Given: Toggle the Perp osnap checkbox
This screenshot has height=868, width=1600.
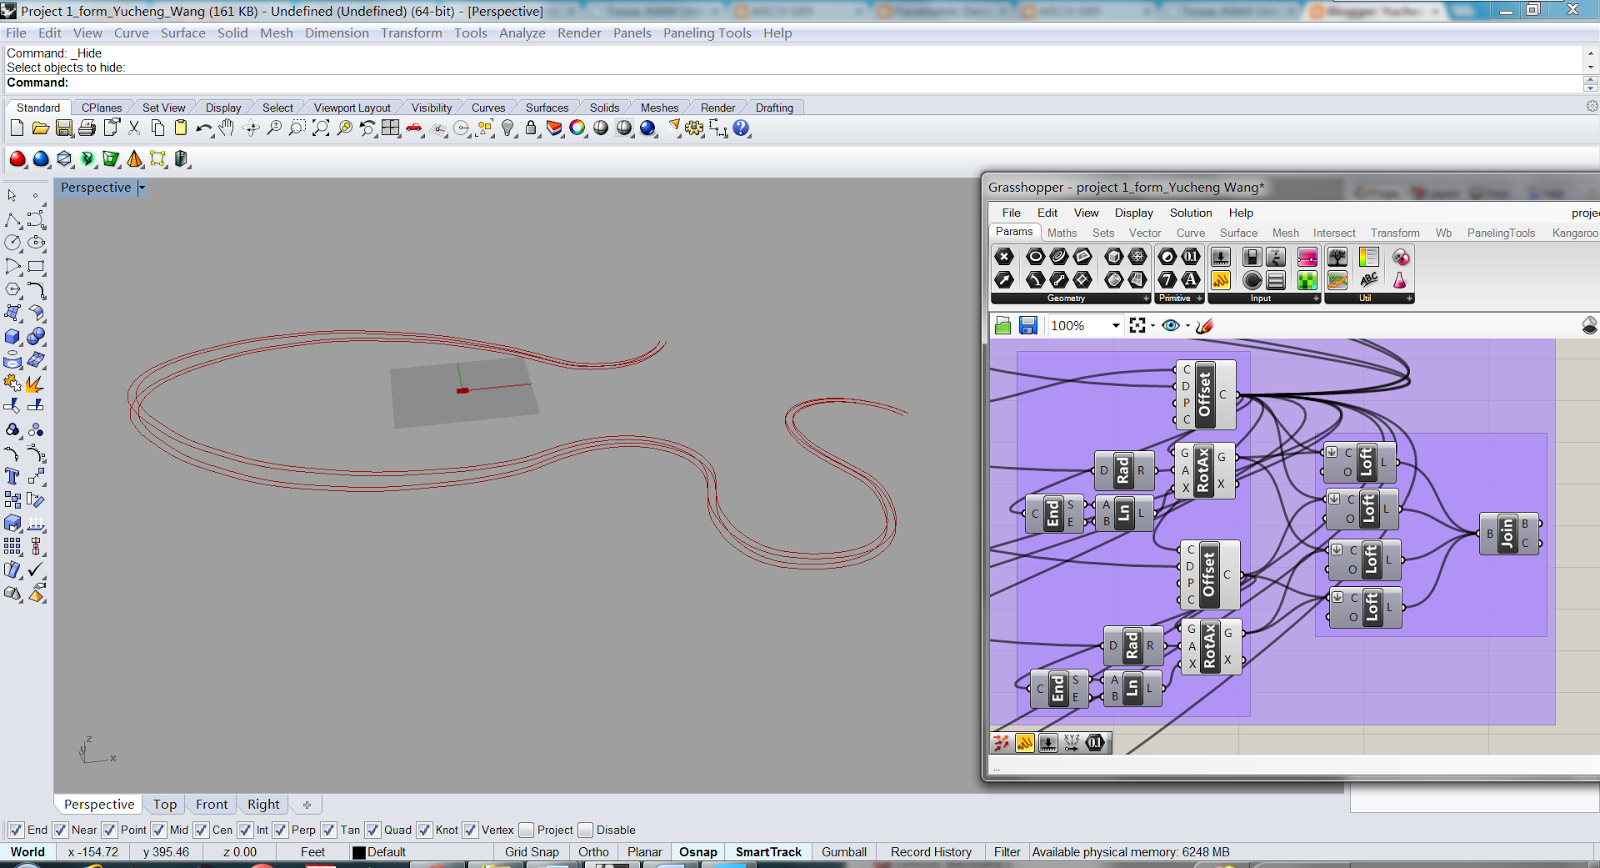Looking at the screenshot, I should 280,830.
